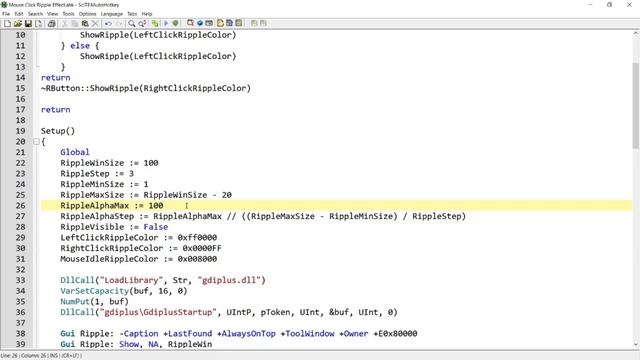This screenshot has width=640, height=360.
Task: Click line number 33 in margin
Action: pyautogui.click(x=20, y=280)
